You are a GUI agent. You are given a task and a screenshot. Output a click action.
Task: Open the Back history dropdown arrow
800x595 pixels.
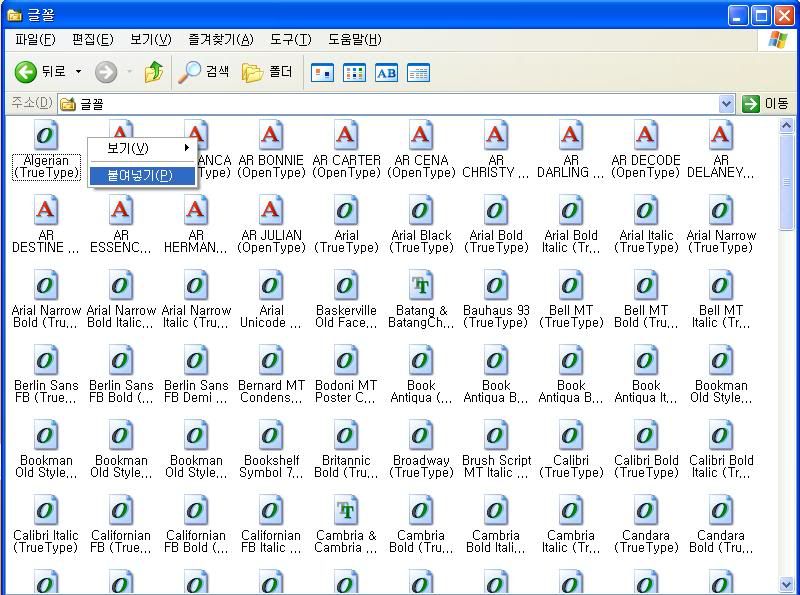[x=79, y=72]
